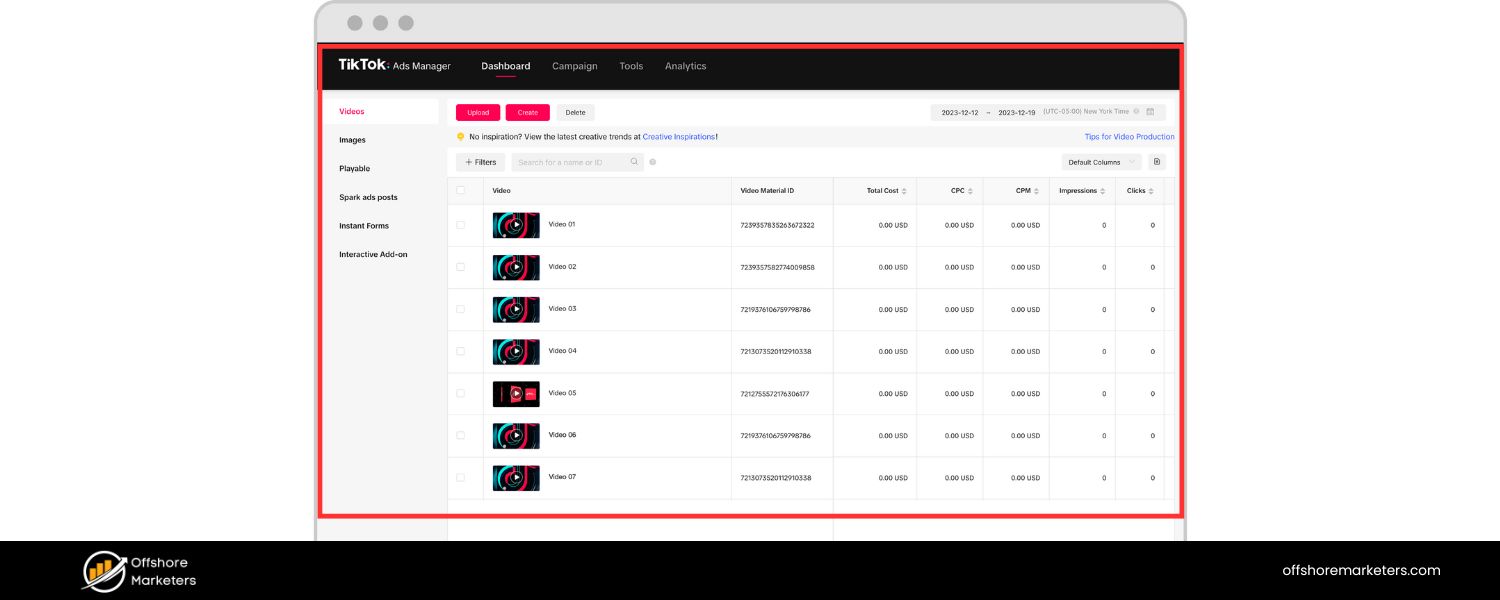
Task: Click the info icon next to search box
Action: coord(653,162)
